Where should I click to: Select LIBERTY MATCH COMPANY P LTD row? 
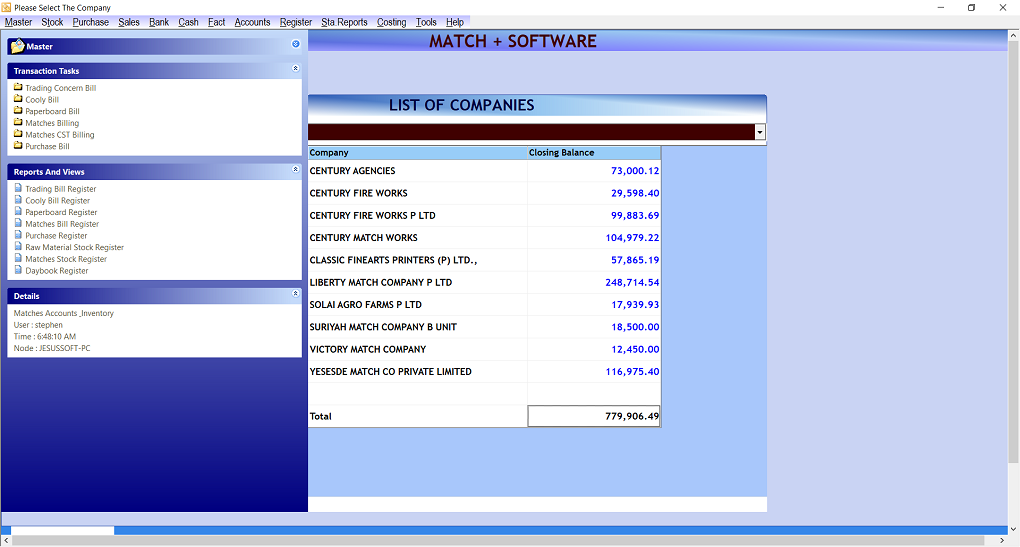coord(381,282)
